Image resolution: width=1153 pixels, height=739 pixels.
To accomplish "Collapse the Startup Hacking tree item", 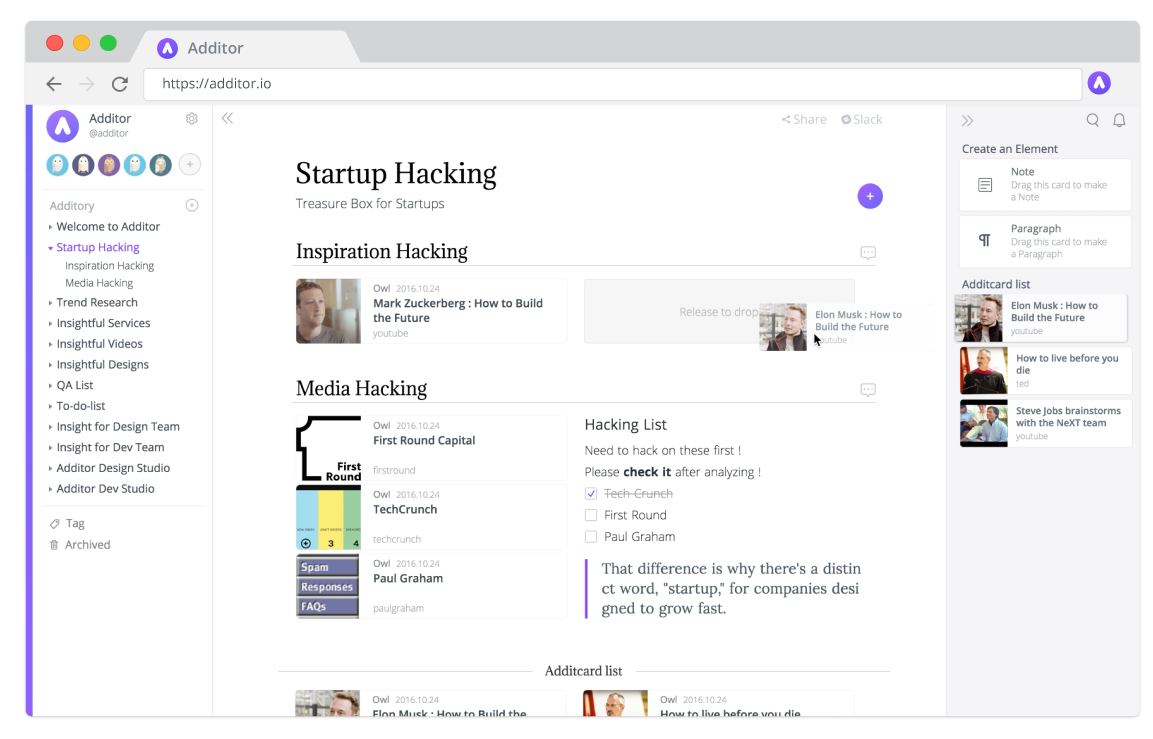I will [50, 247].
